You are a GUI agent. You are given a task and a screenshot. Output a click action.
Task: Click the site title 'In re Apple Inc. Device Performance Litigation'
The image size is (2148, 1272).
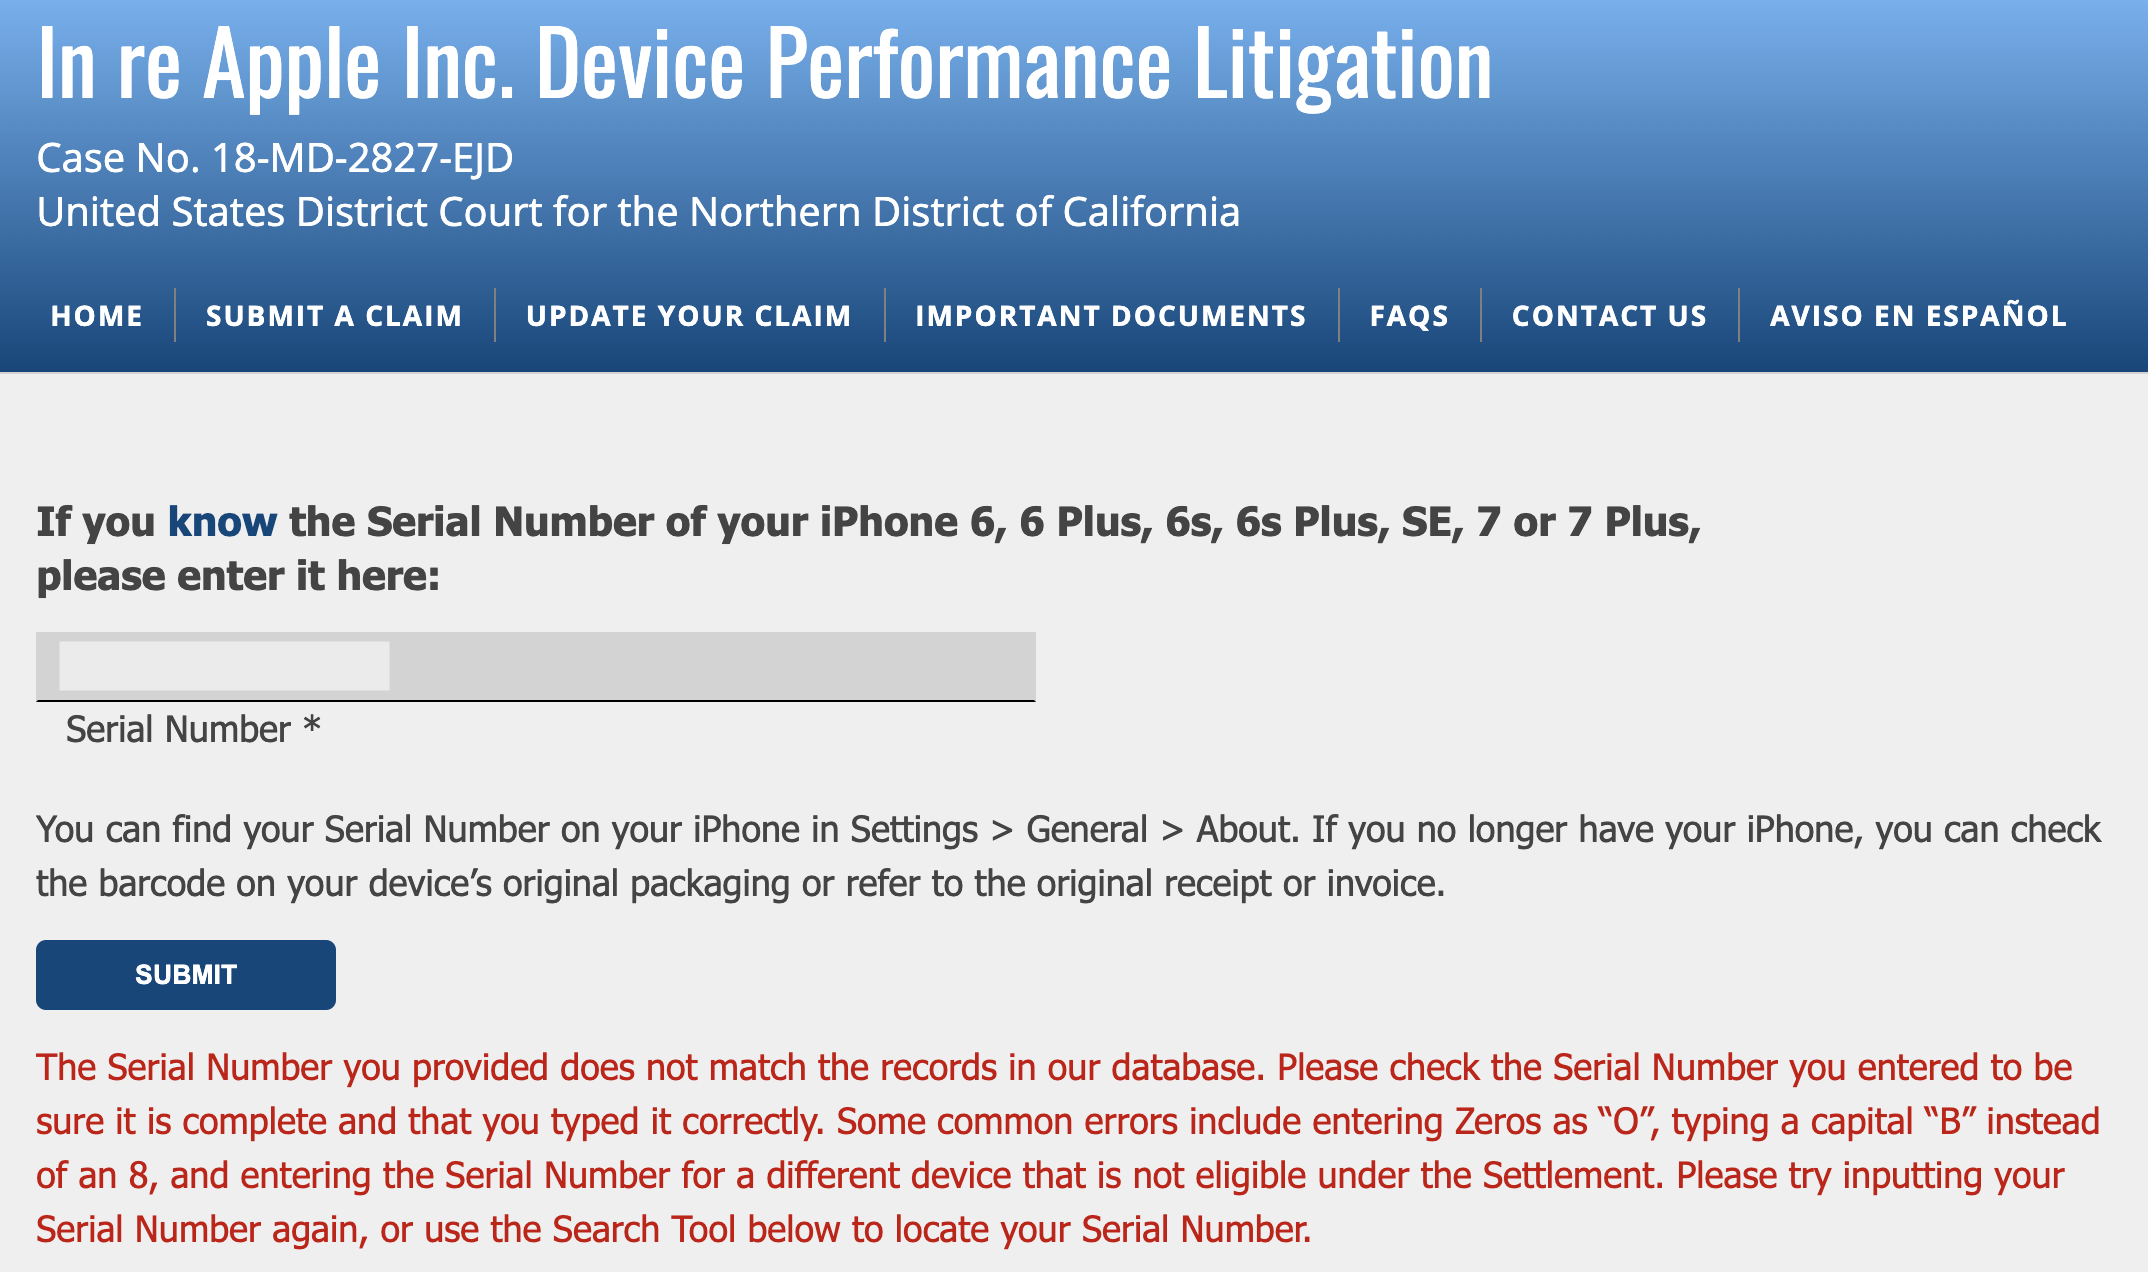tap(765, 65)
